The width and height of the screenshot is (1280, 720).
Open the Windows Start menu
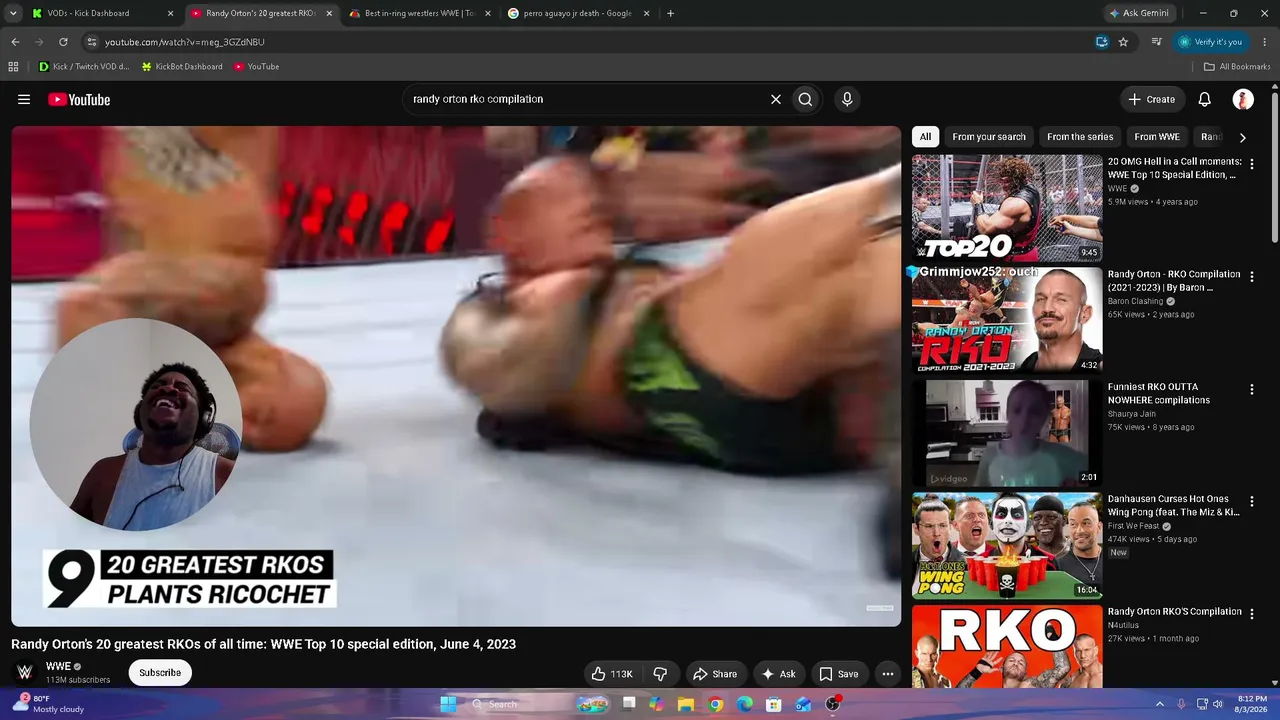click(448, 704)
